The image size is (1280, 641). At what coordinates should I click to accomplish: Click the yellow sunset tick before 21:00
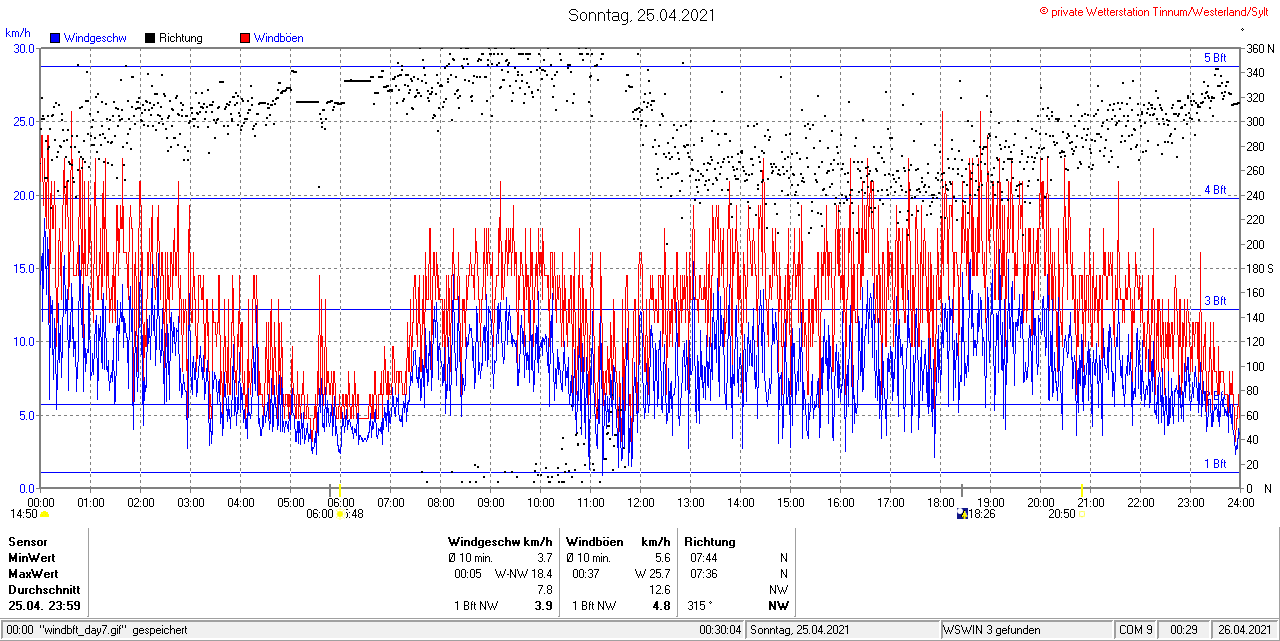pos(1082,488)
